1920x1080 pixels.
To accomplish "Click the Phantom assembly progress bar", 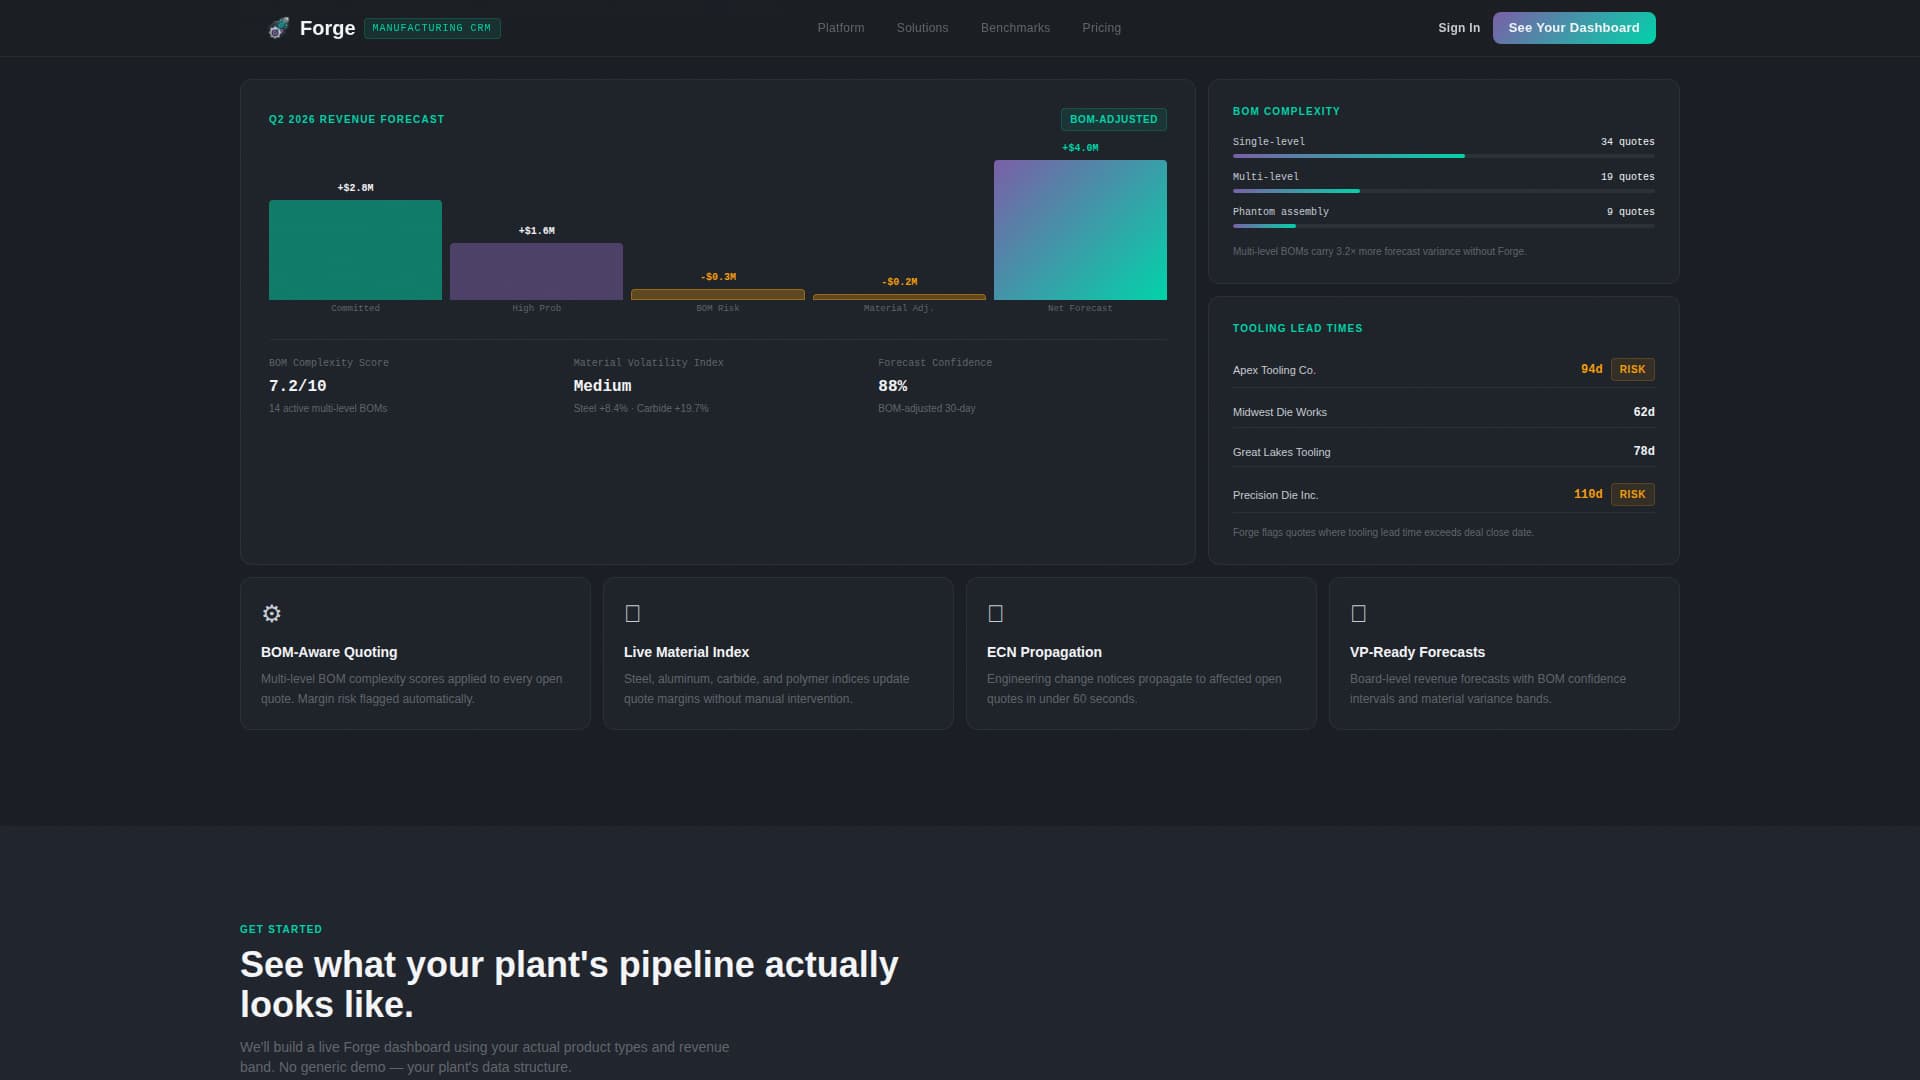I will tap(1443, 226).
